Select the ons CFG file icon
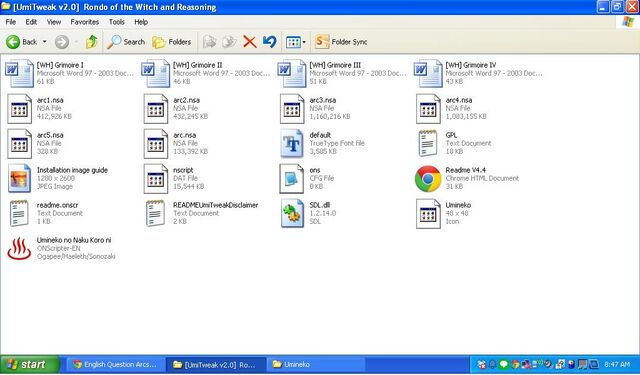The height and width of the screenshot is (375, 640). pyautogui.click(x=292, y=179)
